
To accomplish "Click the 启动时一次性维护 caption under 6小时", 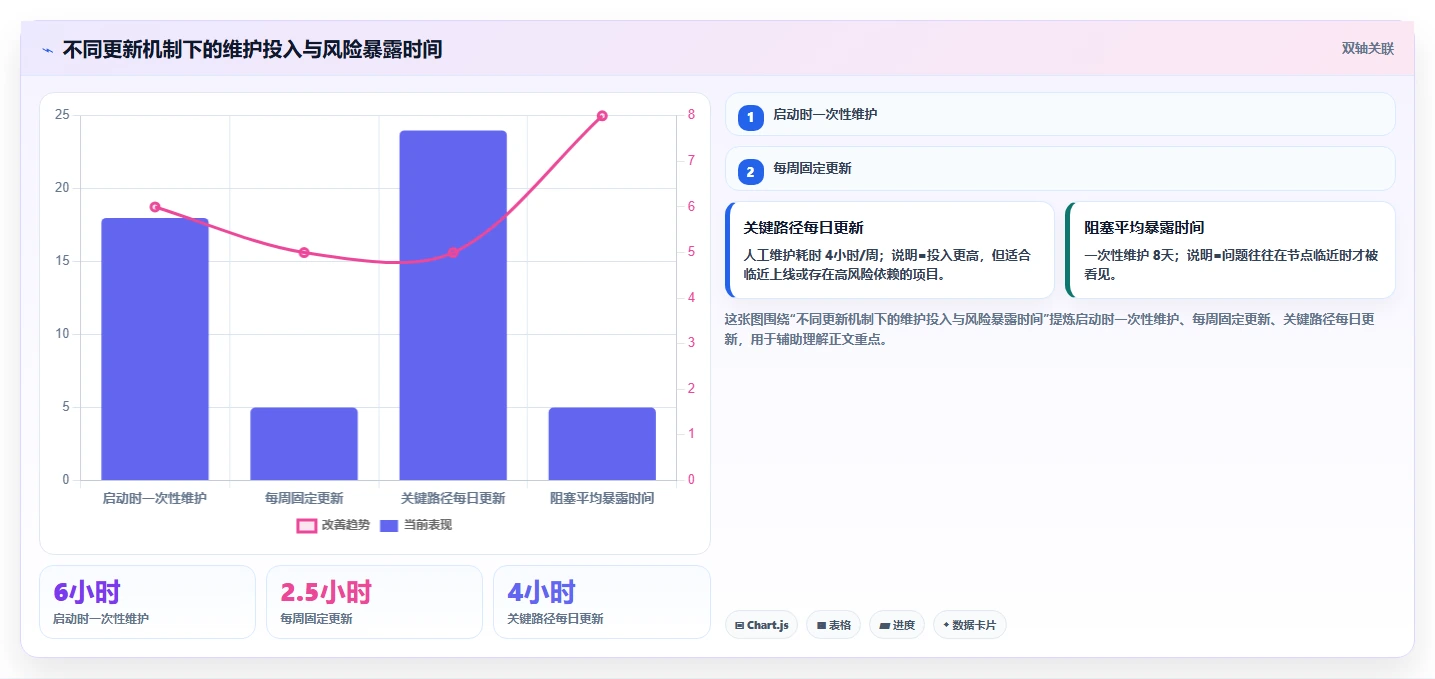I will pyautogui.click(x=101, y=619).
